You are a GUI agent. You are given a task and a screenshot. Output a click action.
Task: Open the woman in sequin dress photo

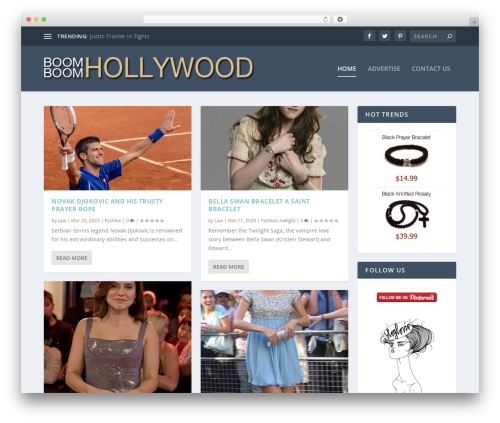coord(118,337)
